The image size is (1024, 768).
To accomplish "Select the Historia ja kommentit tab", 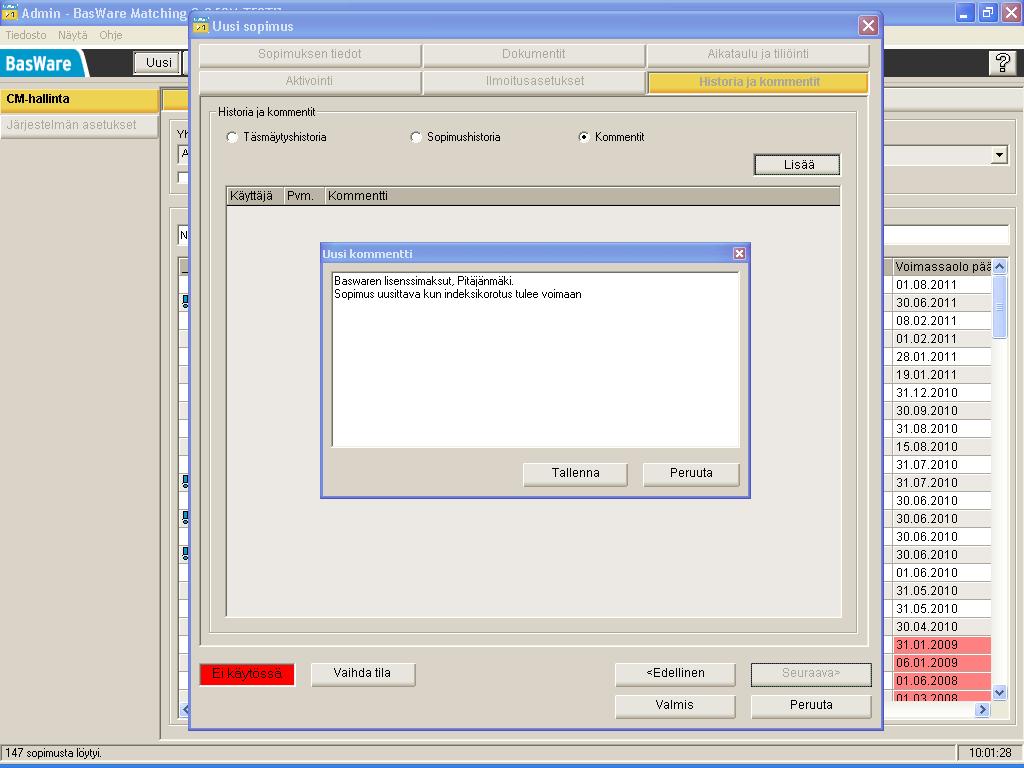I will click(x=758, y=82).
